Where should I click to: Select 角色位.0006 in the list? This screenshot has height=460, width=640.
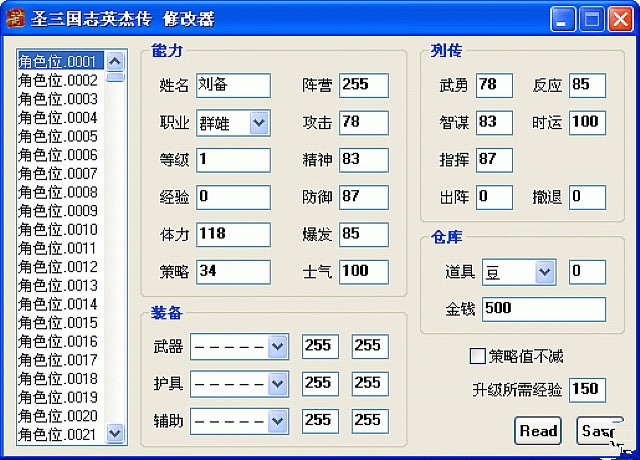(x=60, y=155)
